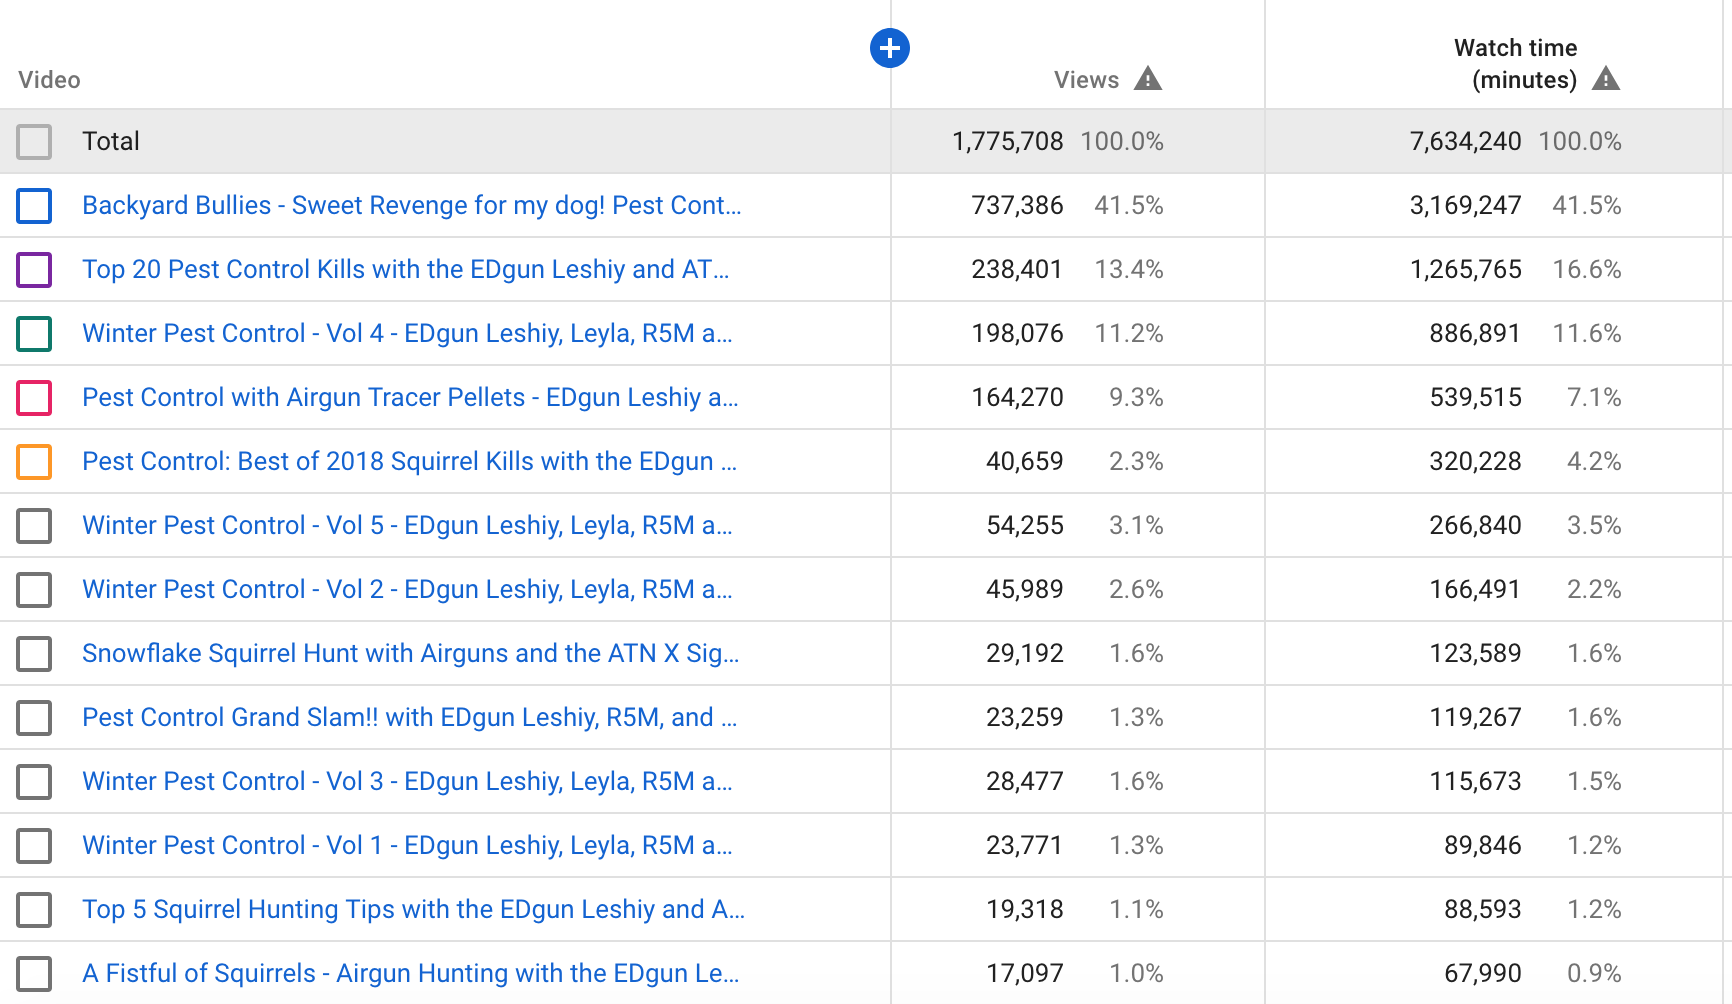
Task: Open Backyard Bullies video link
Action: [x=411, y=205]
